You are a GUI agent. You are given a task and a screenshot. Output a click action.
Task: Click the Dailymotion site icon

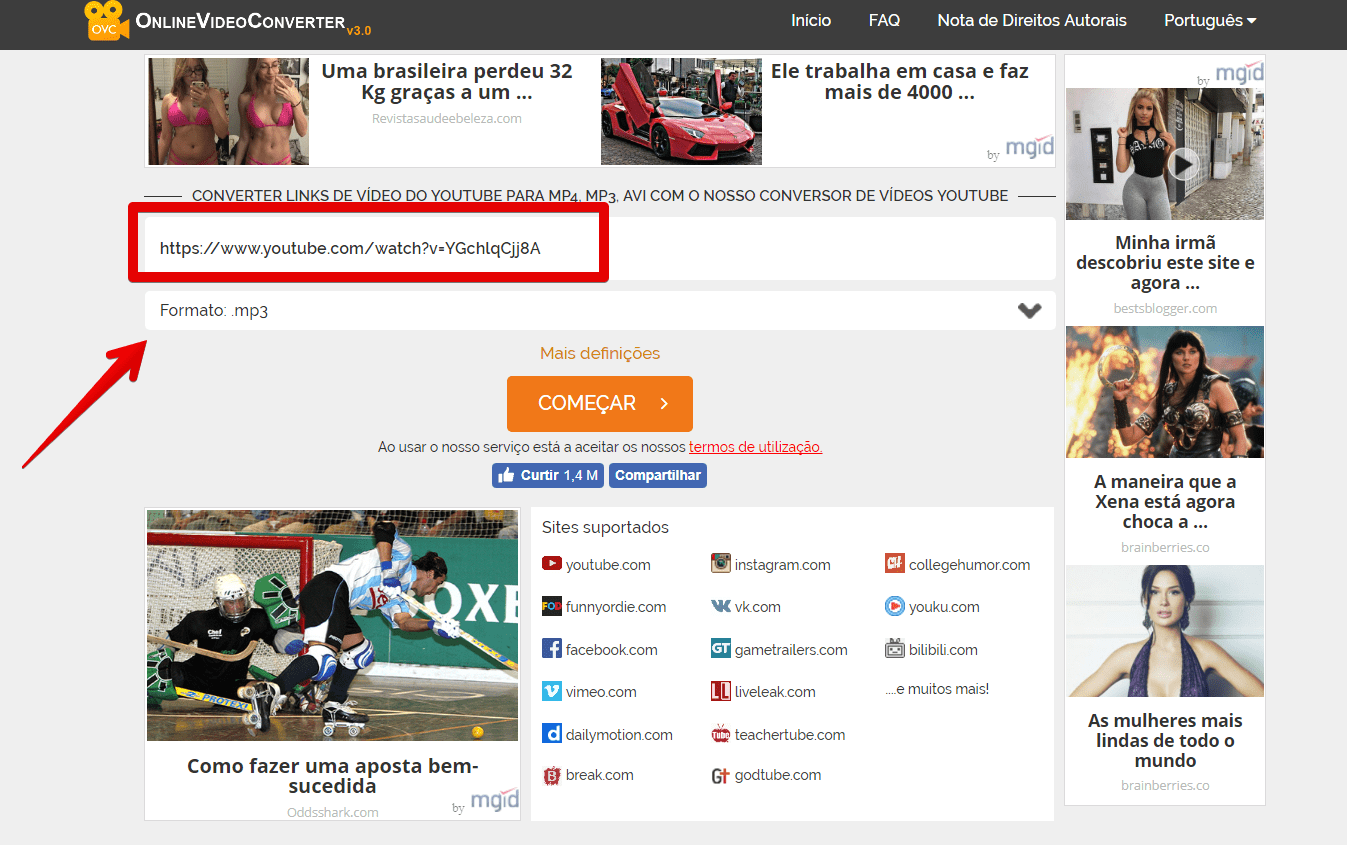click(552, 734)
